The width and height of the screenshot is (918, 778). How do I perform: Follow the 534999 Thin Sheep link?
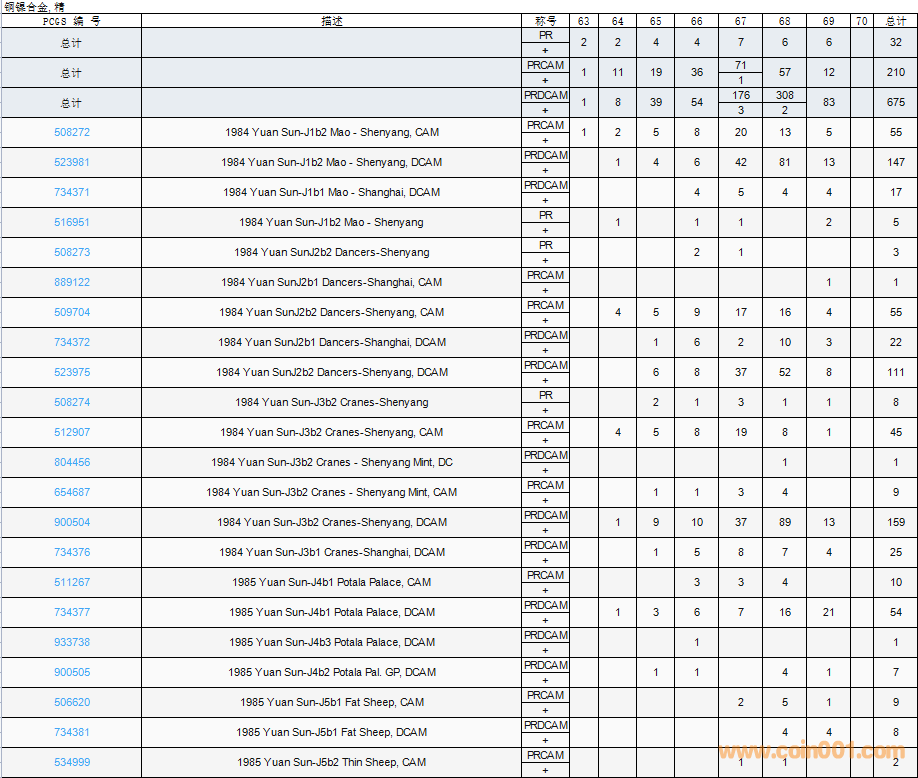point(71,762)
